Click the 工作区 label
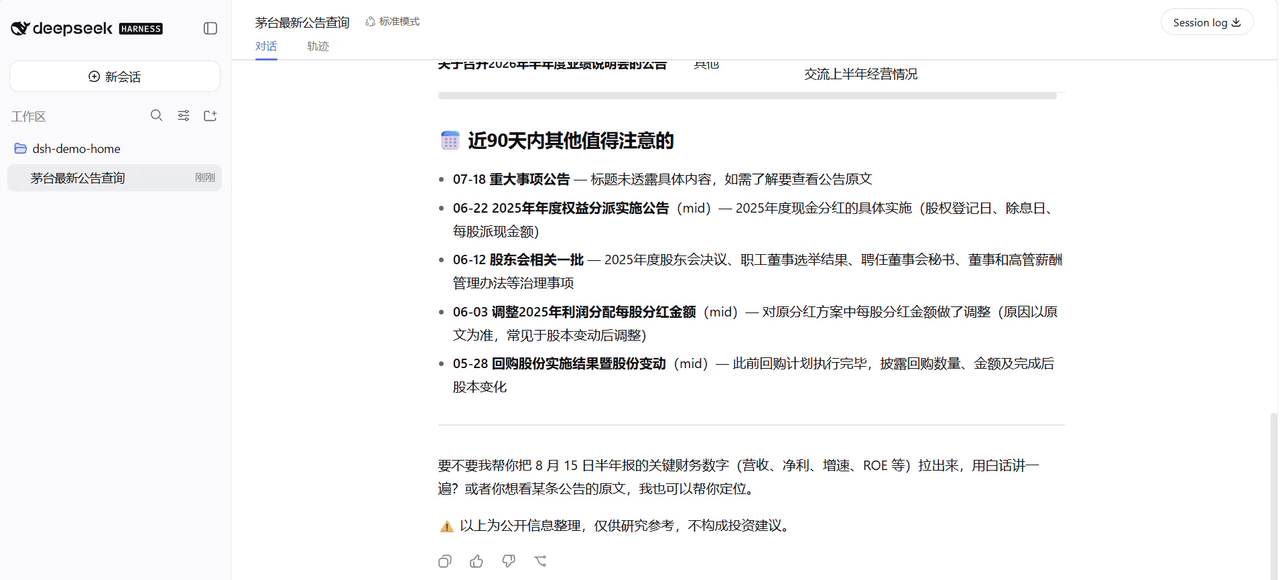1280x580 pixels. coord(28,117)
